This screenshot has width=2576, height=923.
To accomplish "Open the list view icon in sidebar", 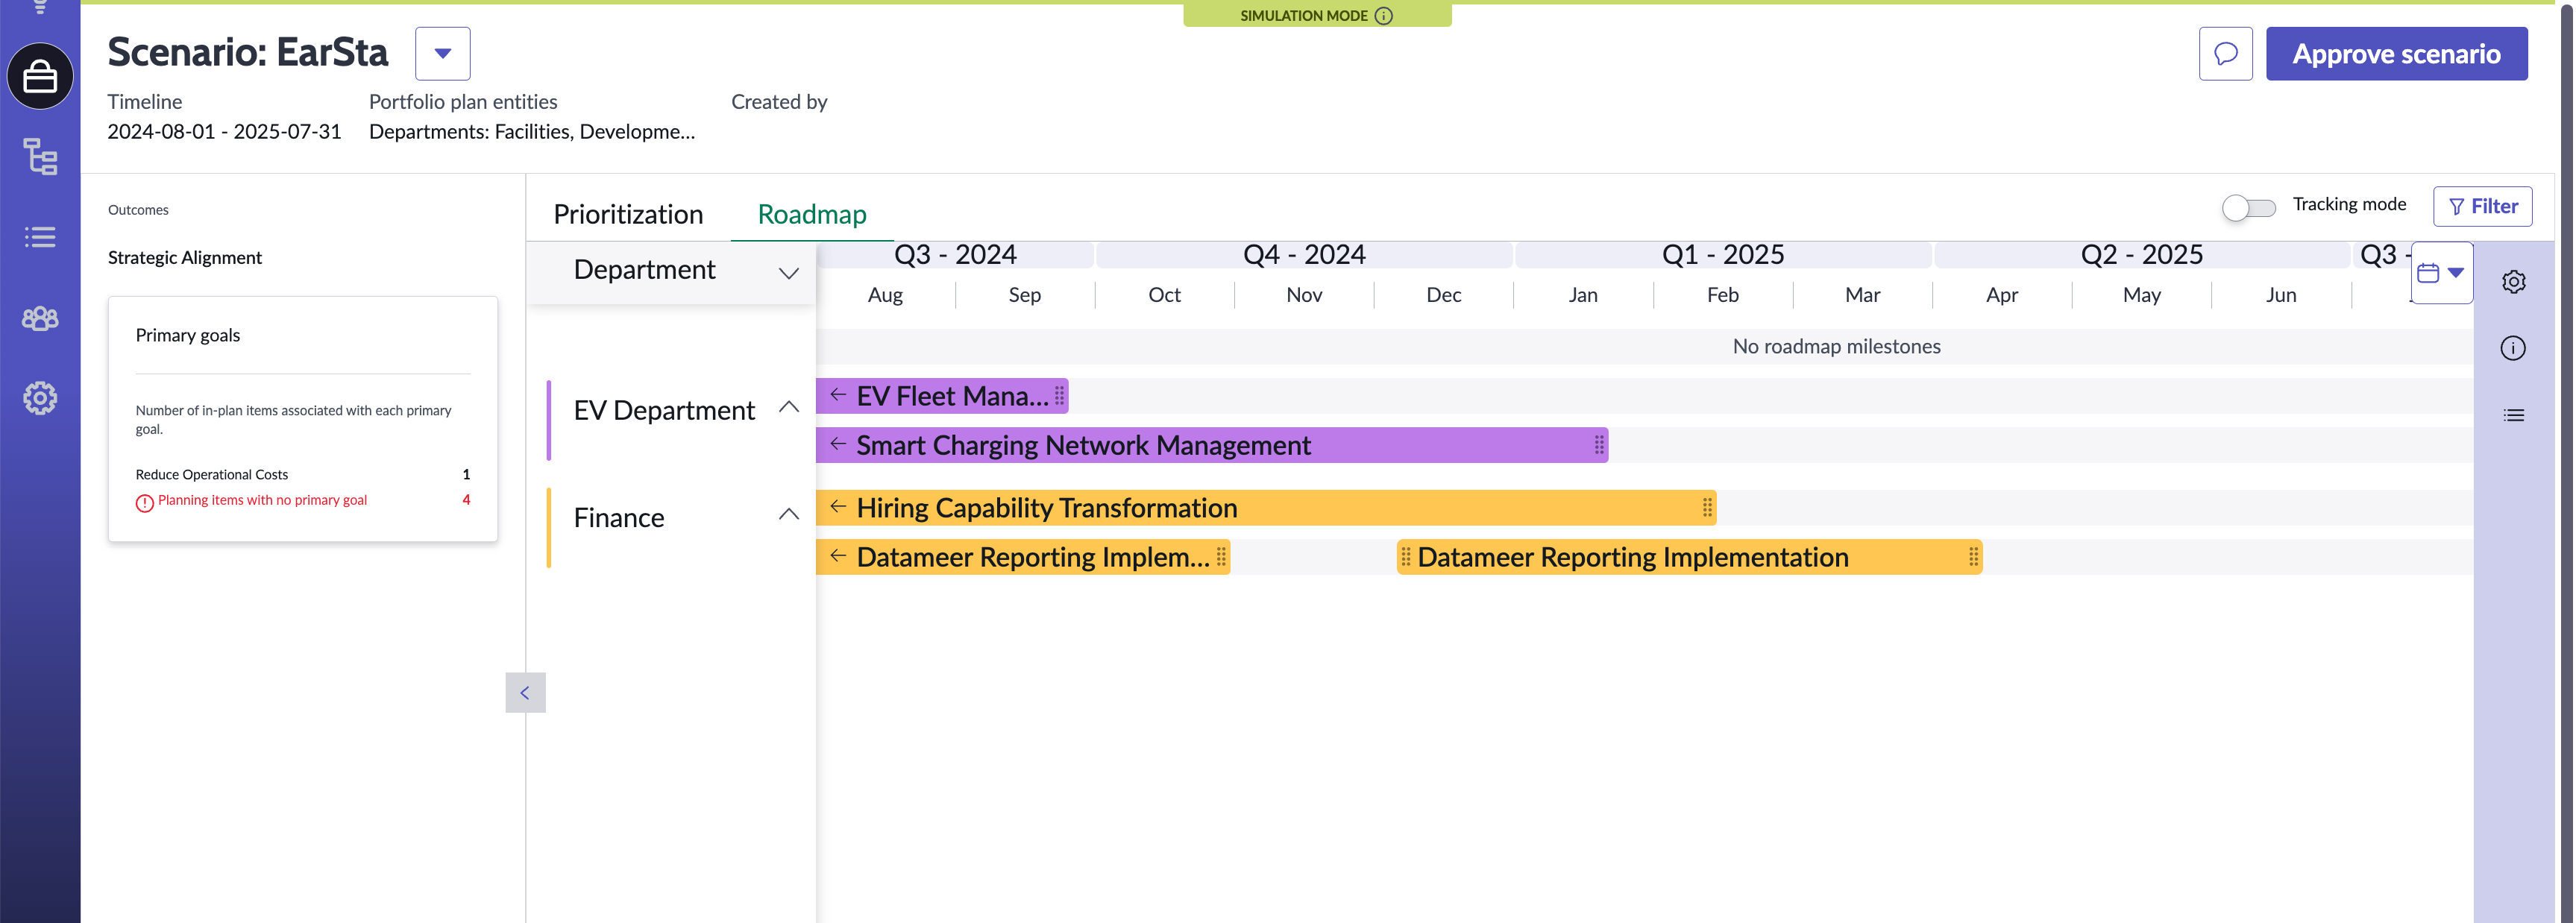I will (40, 237).
